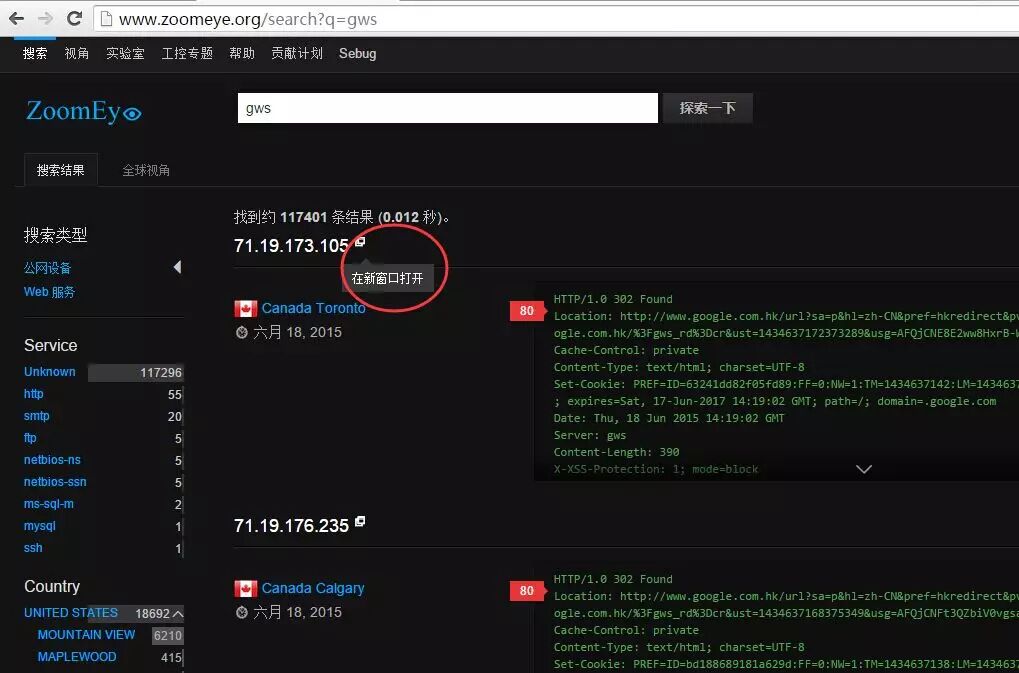Open the 贡献计划 nav item

click(x=297, y=53)
